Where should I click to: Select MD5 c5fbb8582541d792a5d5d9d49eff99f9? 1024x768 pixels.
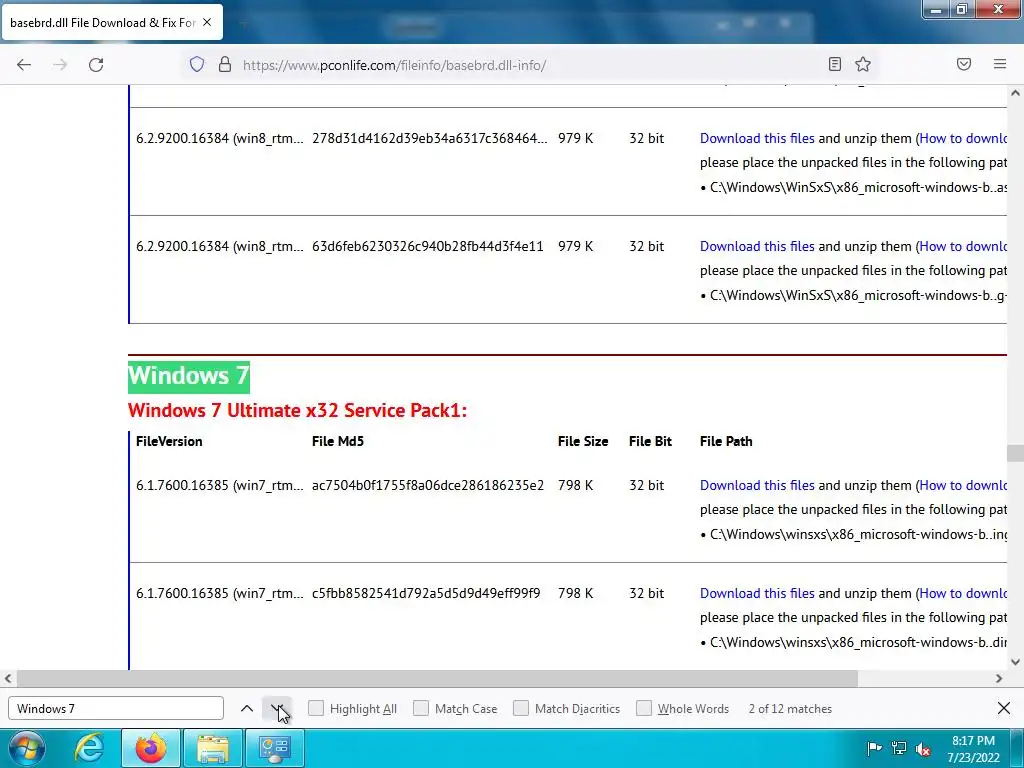[x=426, y=593]
